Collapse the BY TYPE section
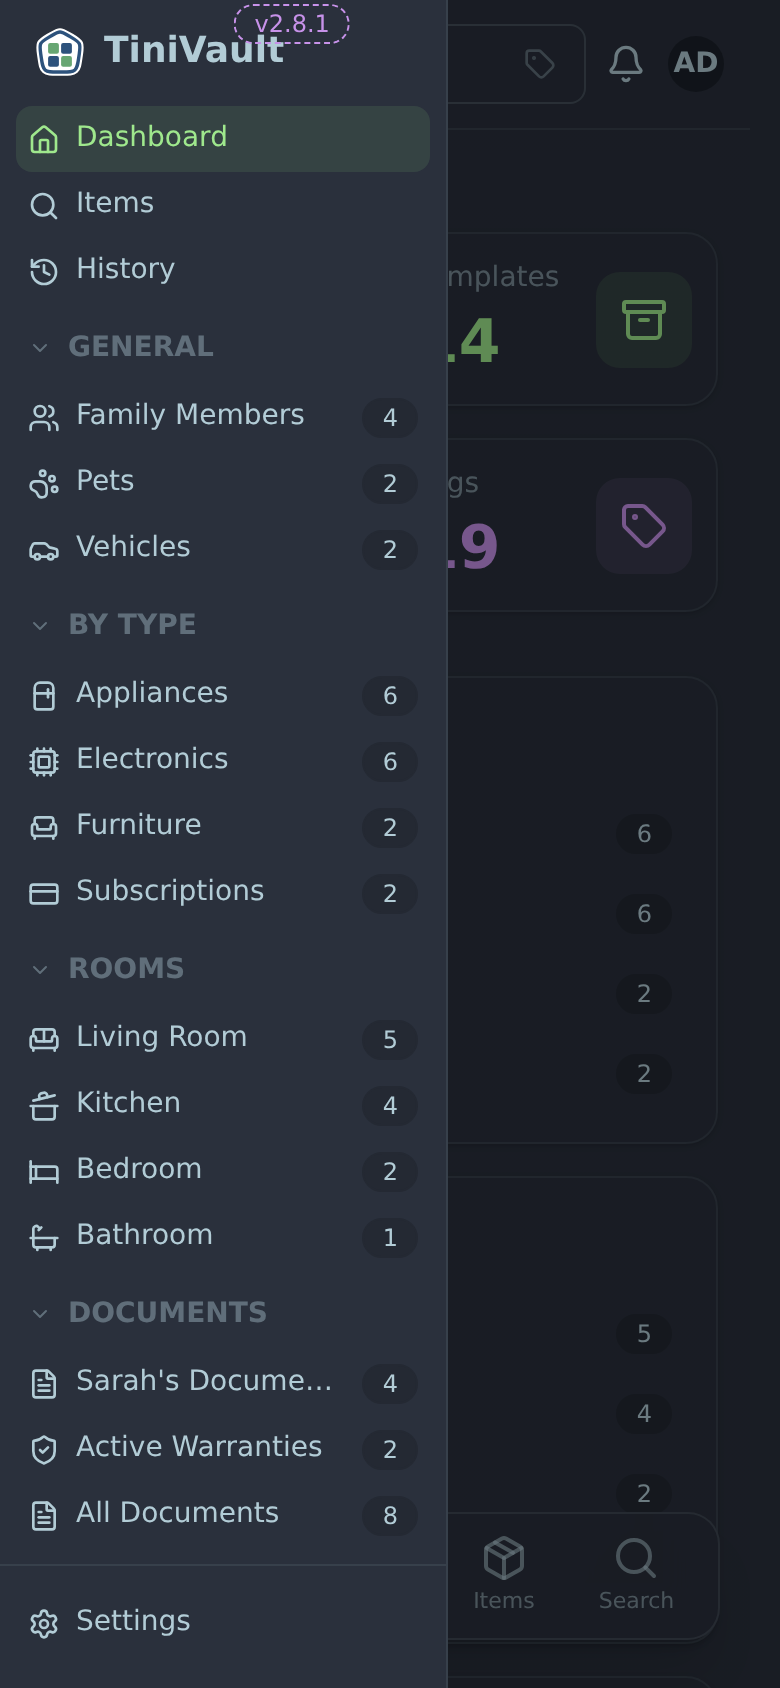The height and width of the screenshot is (1688, 780). (40, 625)
